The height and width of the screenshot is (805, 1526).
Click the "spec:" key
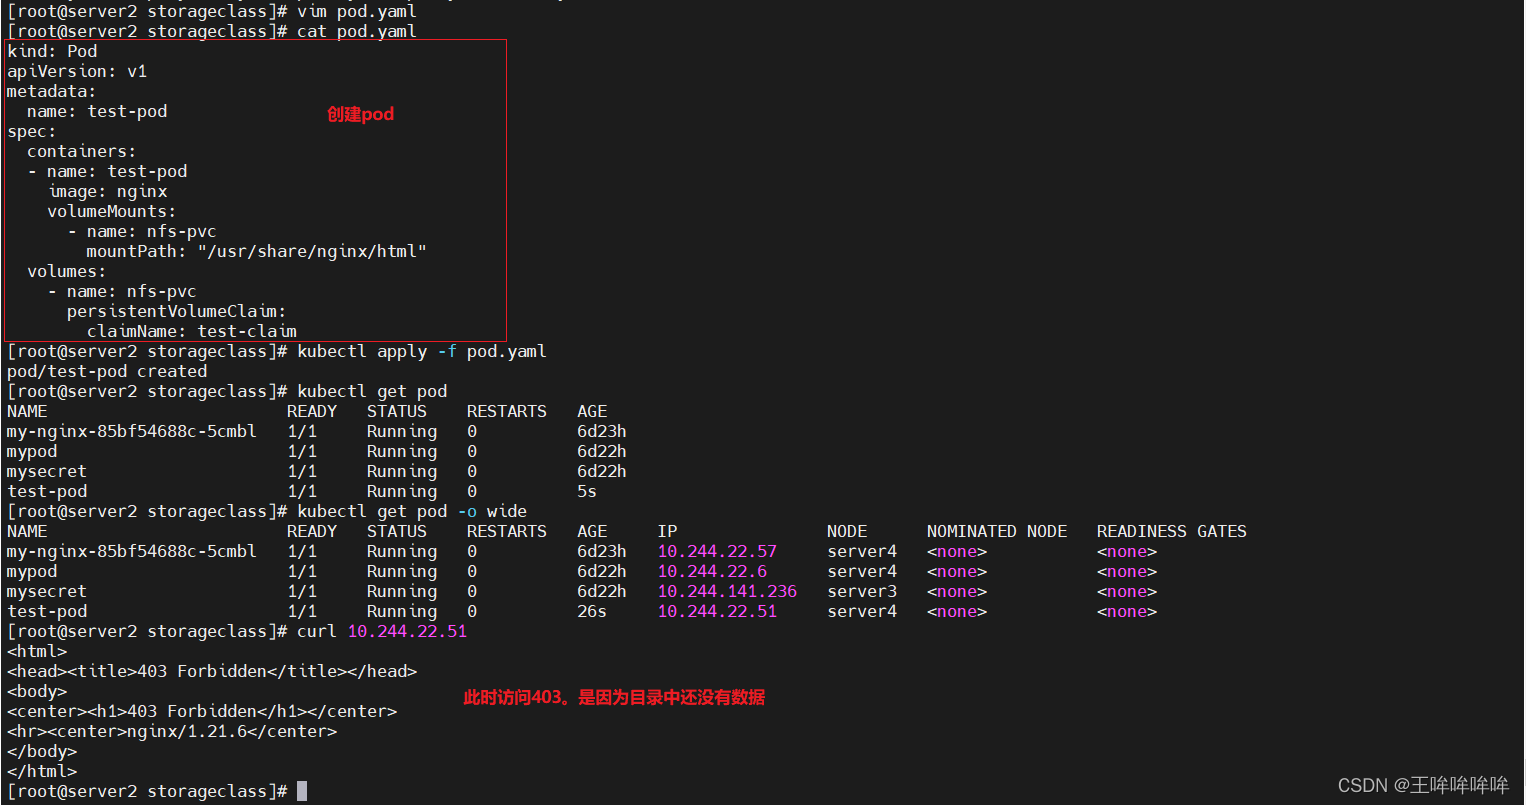pyautogui.click(x=32, y=131)
